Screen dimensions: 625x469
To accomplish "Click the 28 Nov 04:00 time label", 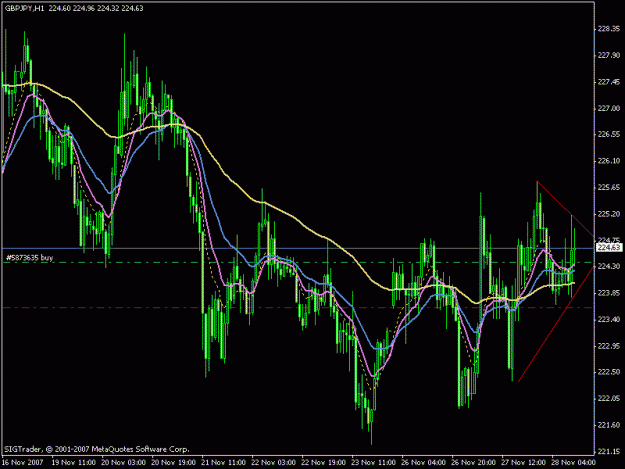I will click(x=573, y=463).
